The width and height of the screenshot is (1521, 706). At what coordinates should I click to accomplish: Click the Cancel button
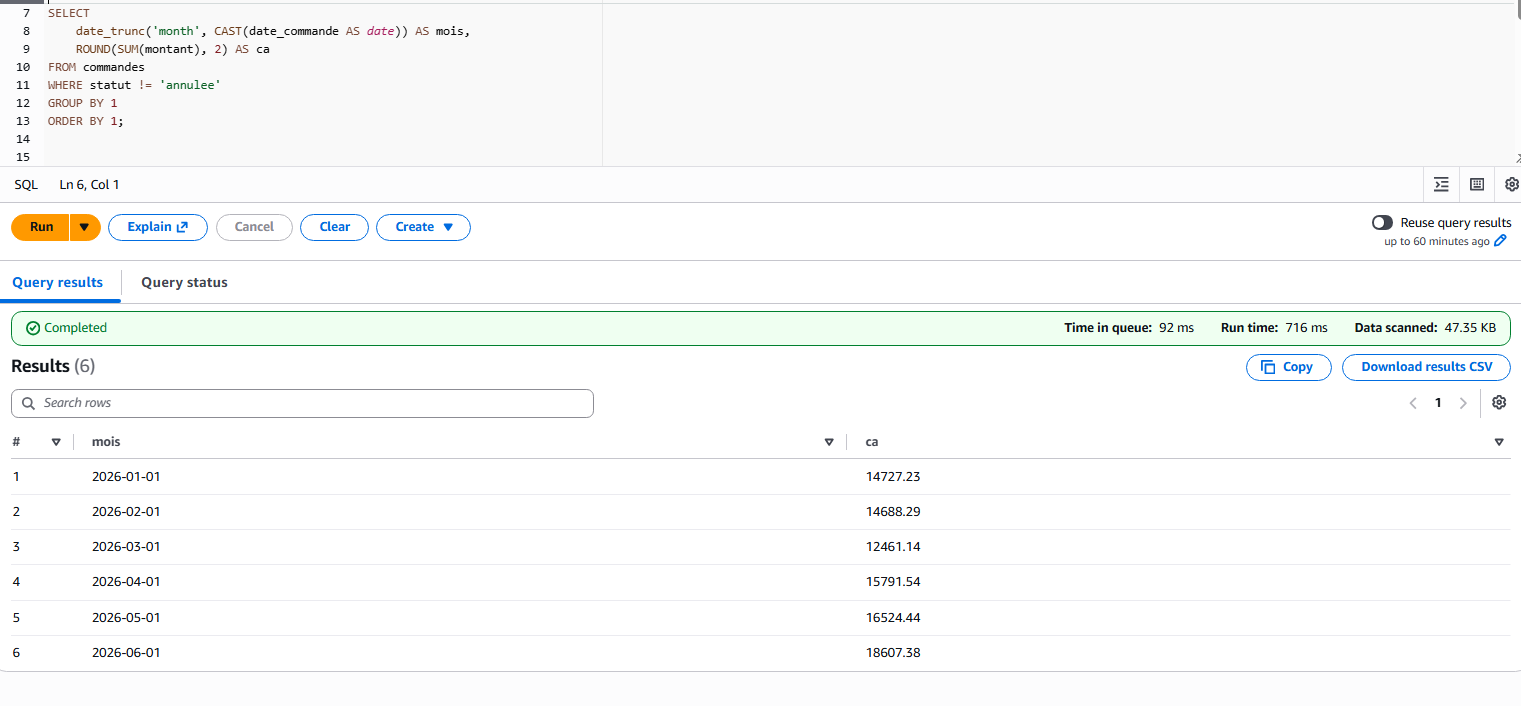254,227
